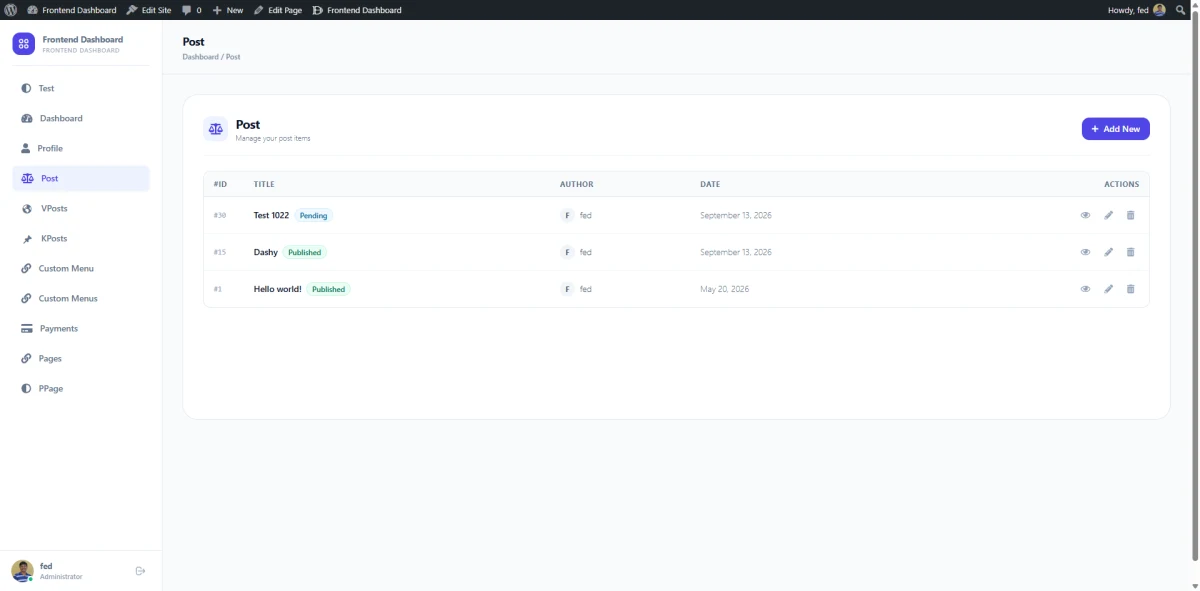Click Published badge on Hello world! row
Image resolution: width=1200 pixels, height=591 pixels.
coord(328,289)
